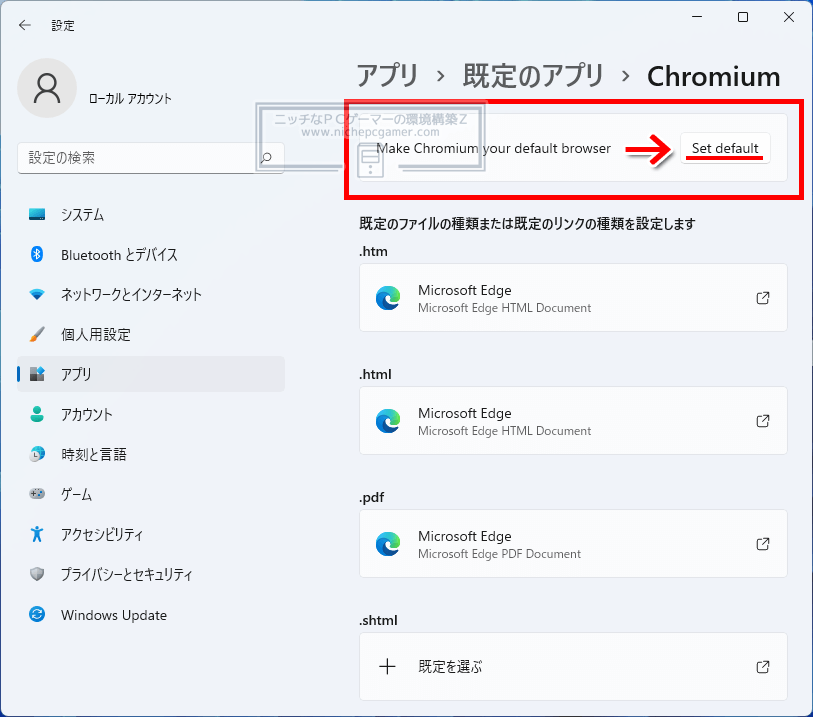The image size is (813, 717).
Task: Focus the 設定の検索 search field
Action: pos(150,158)
